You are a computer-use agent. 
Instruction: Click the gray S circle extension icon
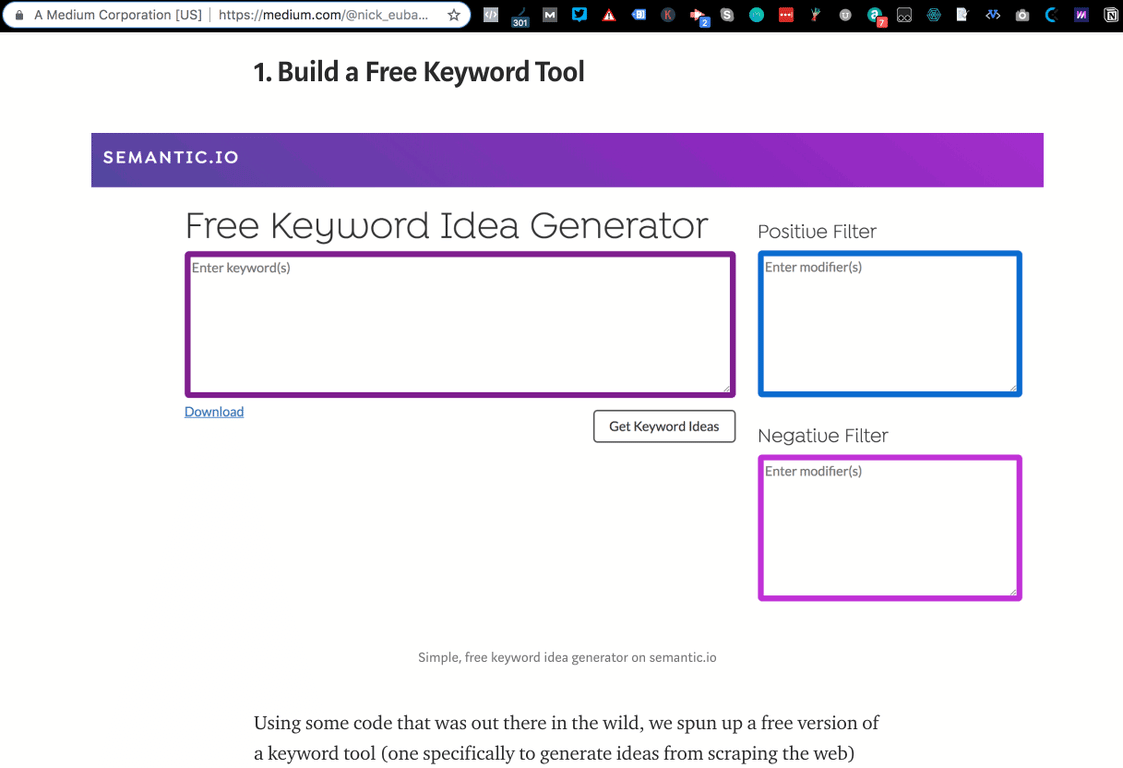tap(727, 15)
